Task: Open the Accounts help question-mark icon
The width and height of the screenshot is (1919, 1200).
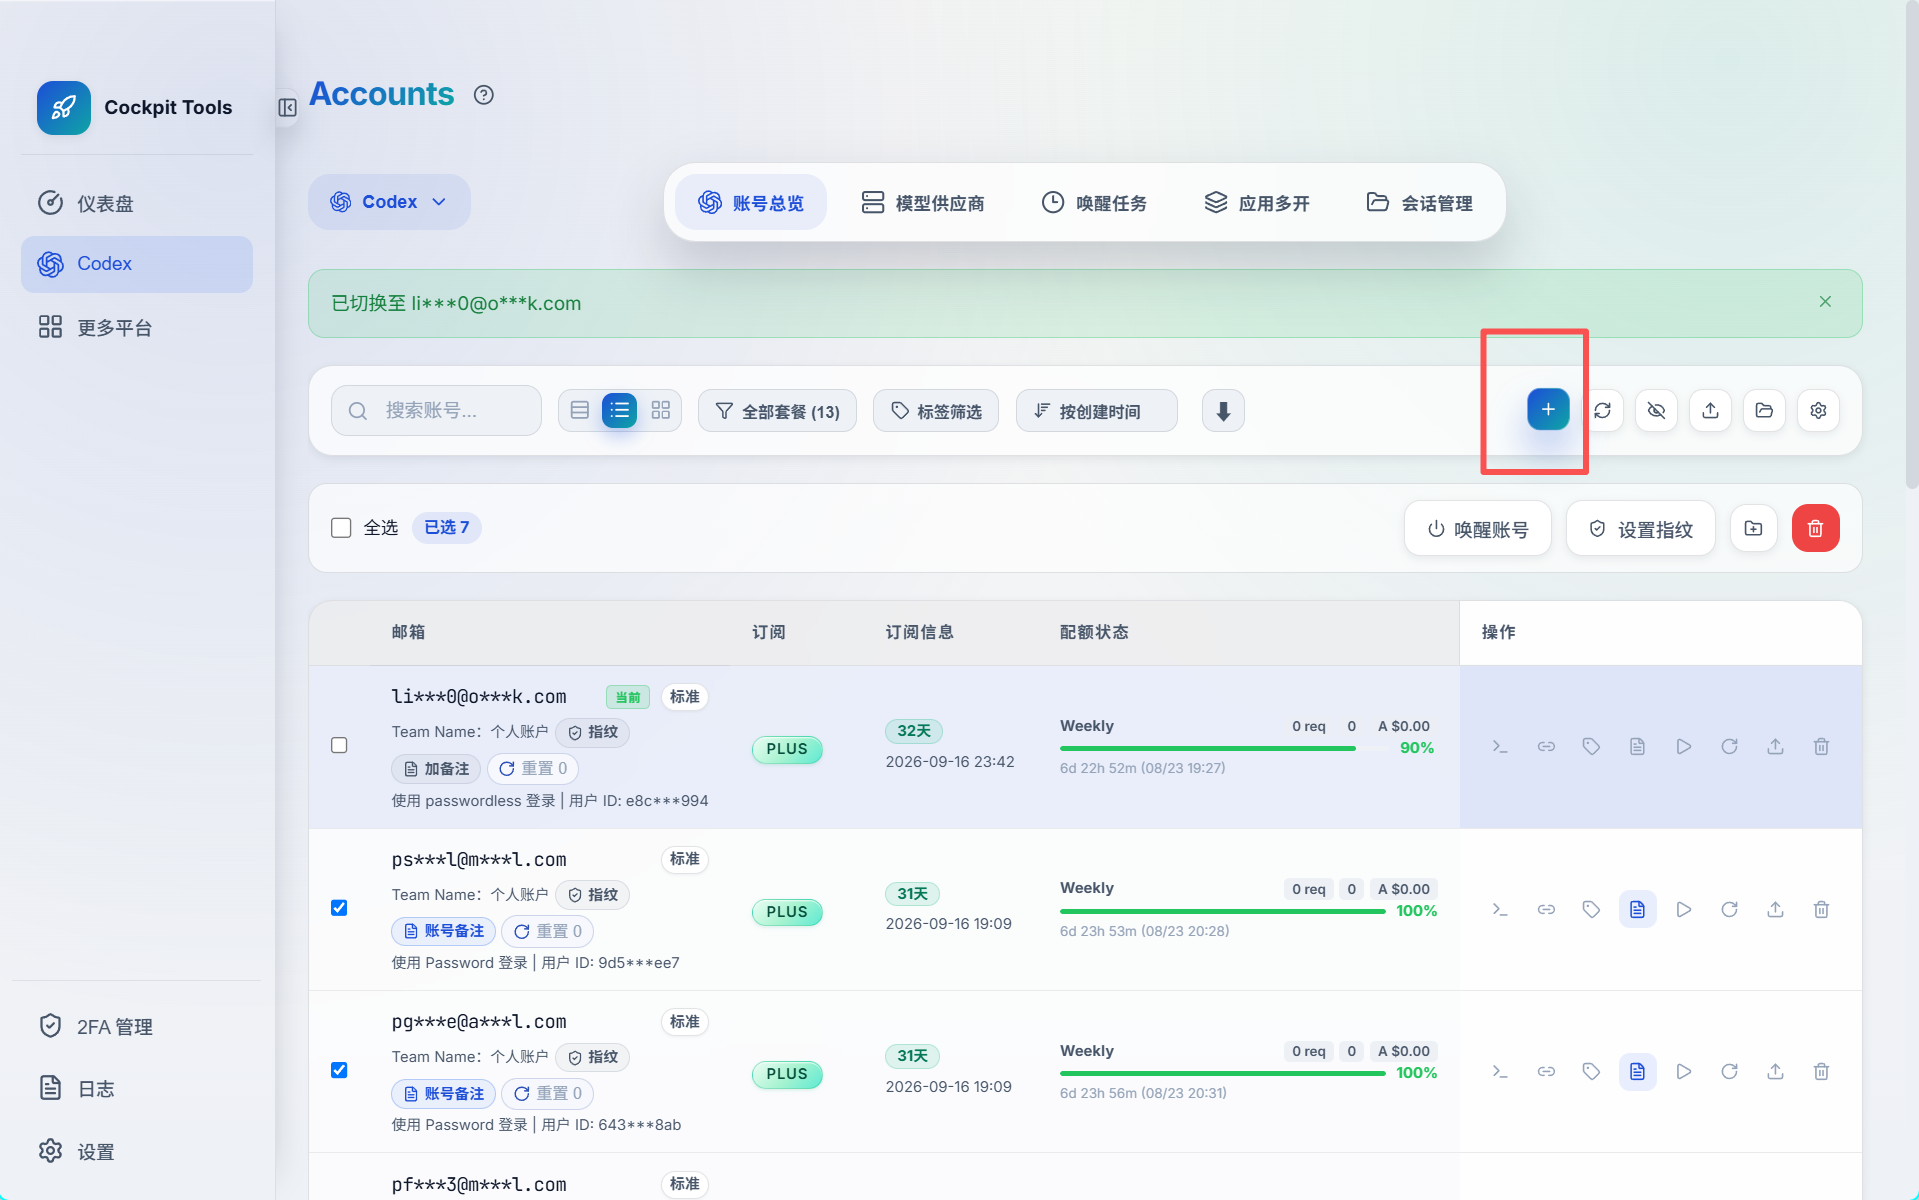Action: pos(484,95)
